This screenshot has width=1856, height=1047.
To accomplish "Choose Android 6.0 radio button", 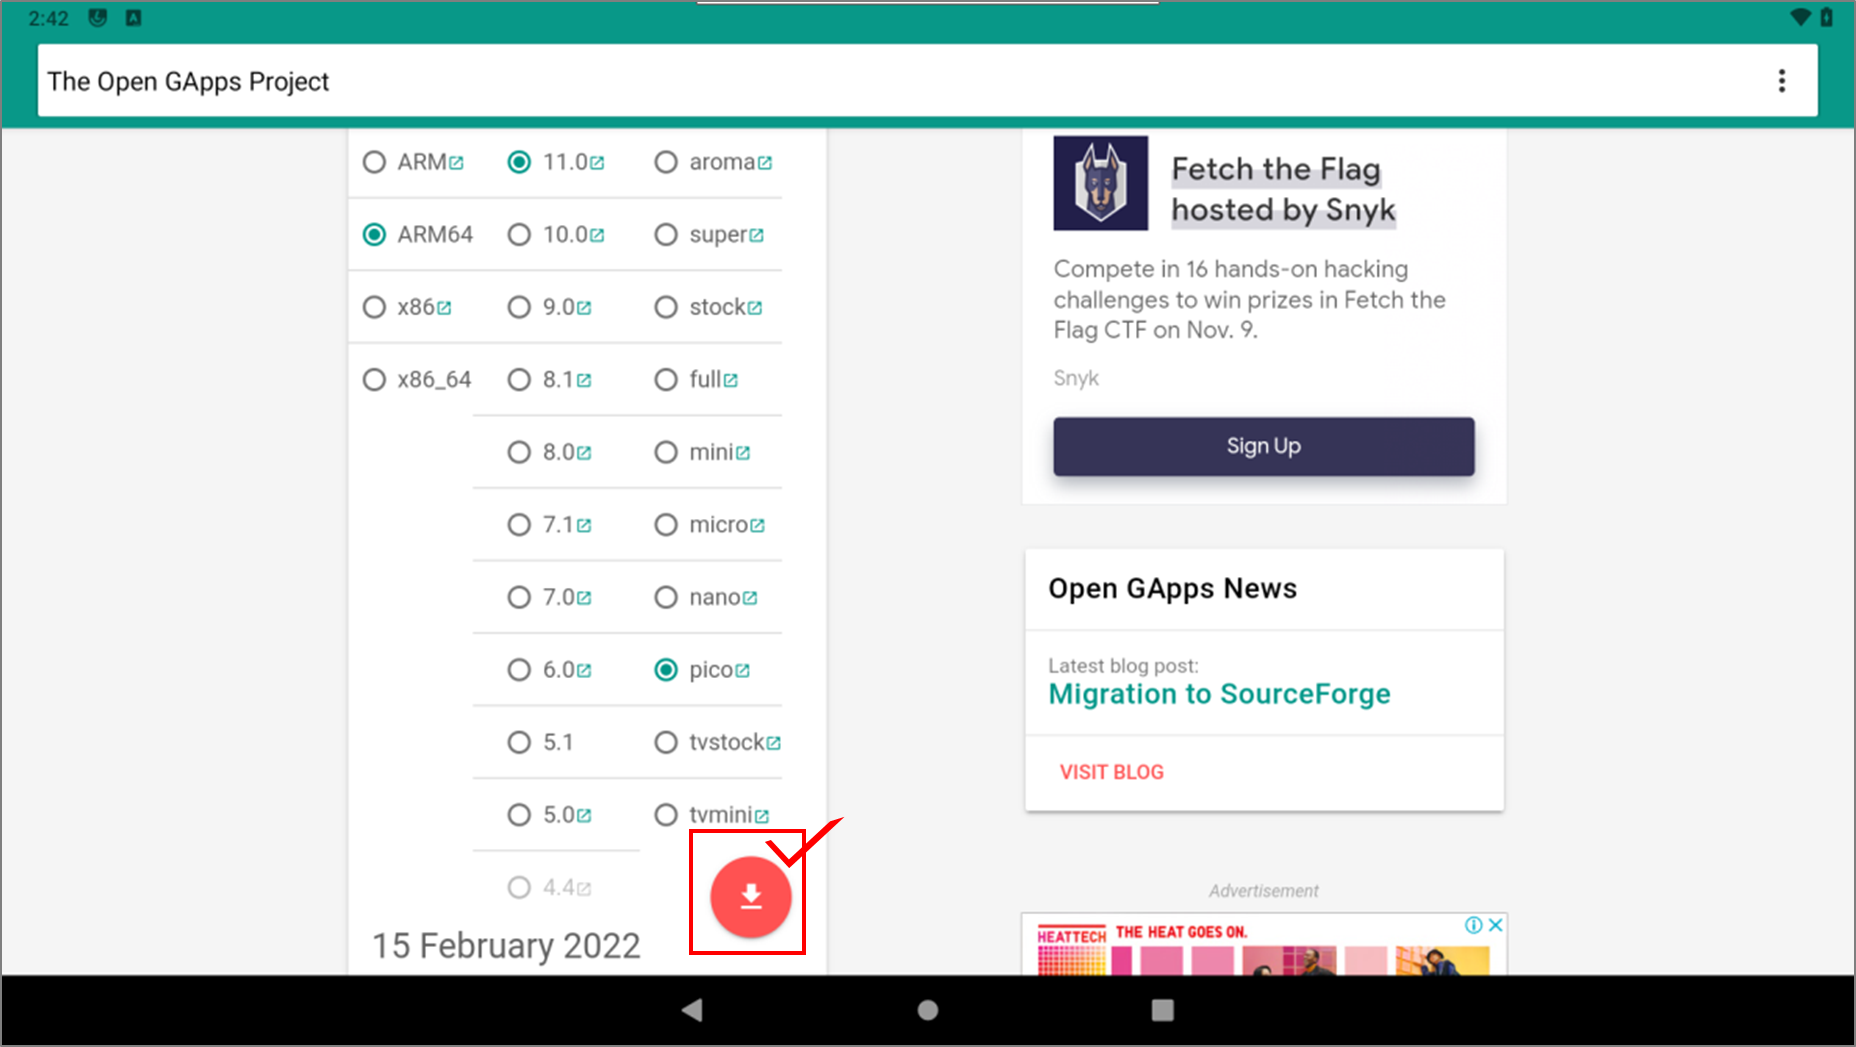I will [519, 670].
